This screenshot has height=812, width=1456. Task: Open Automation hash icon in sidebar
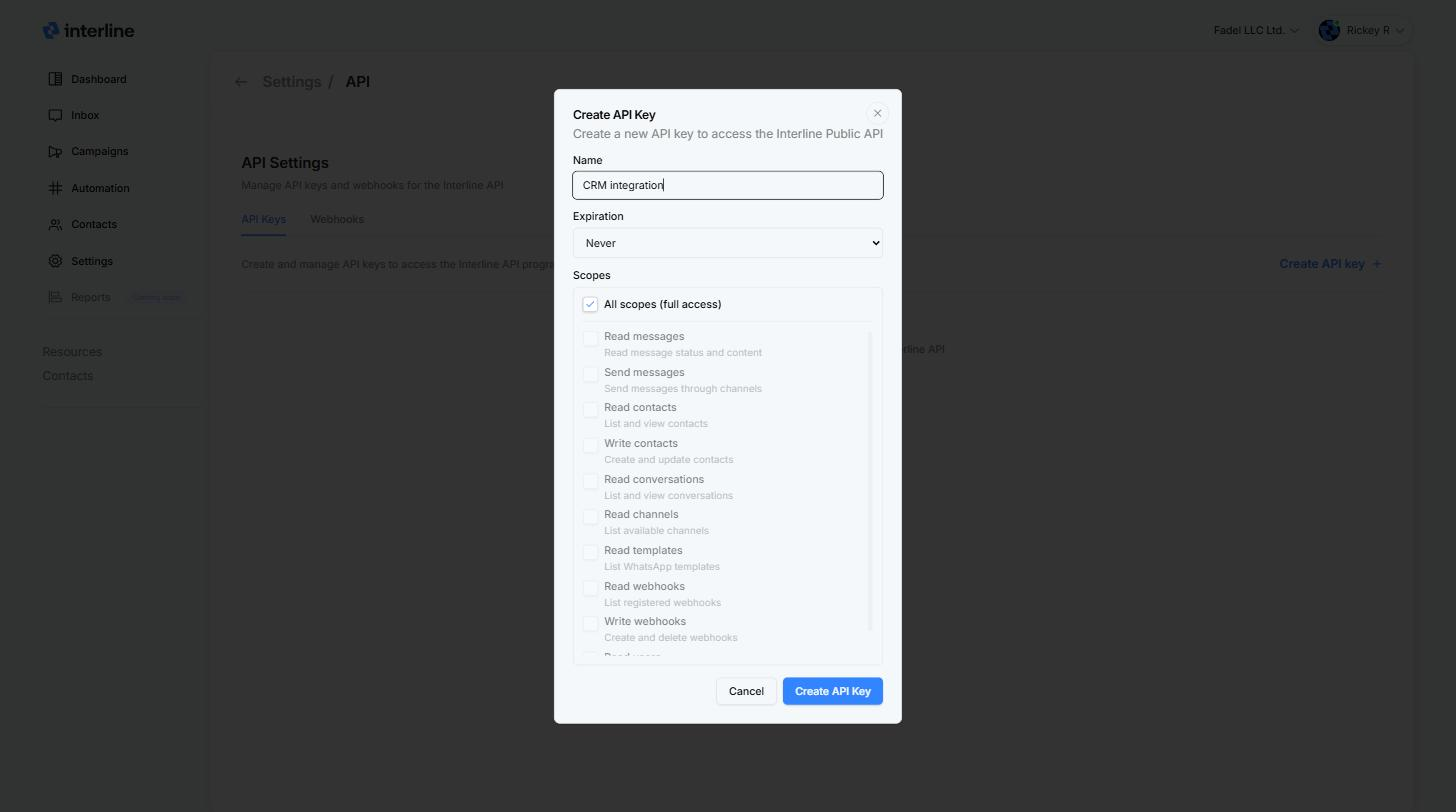[x=55, y=188]
